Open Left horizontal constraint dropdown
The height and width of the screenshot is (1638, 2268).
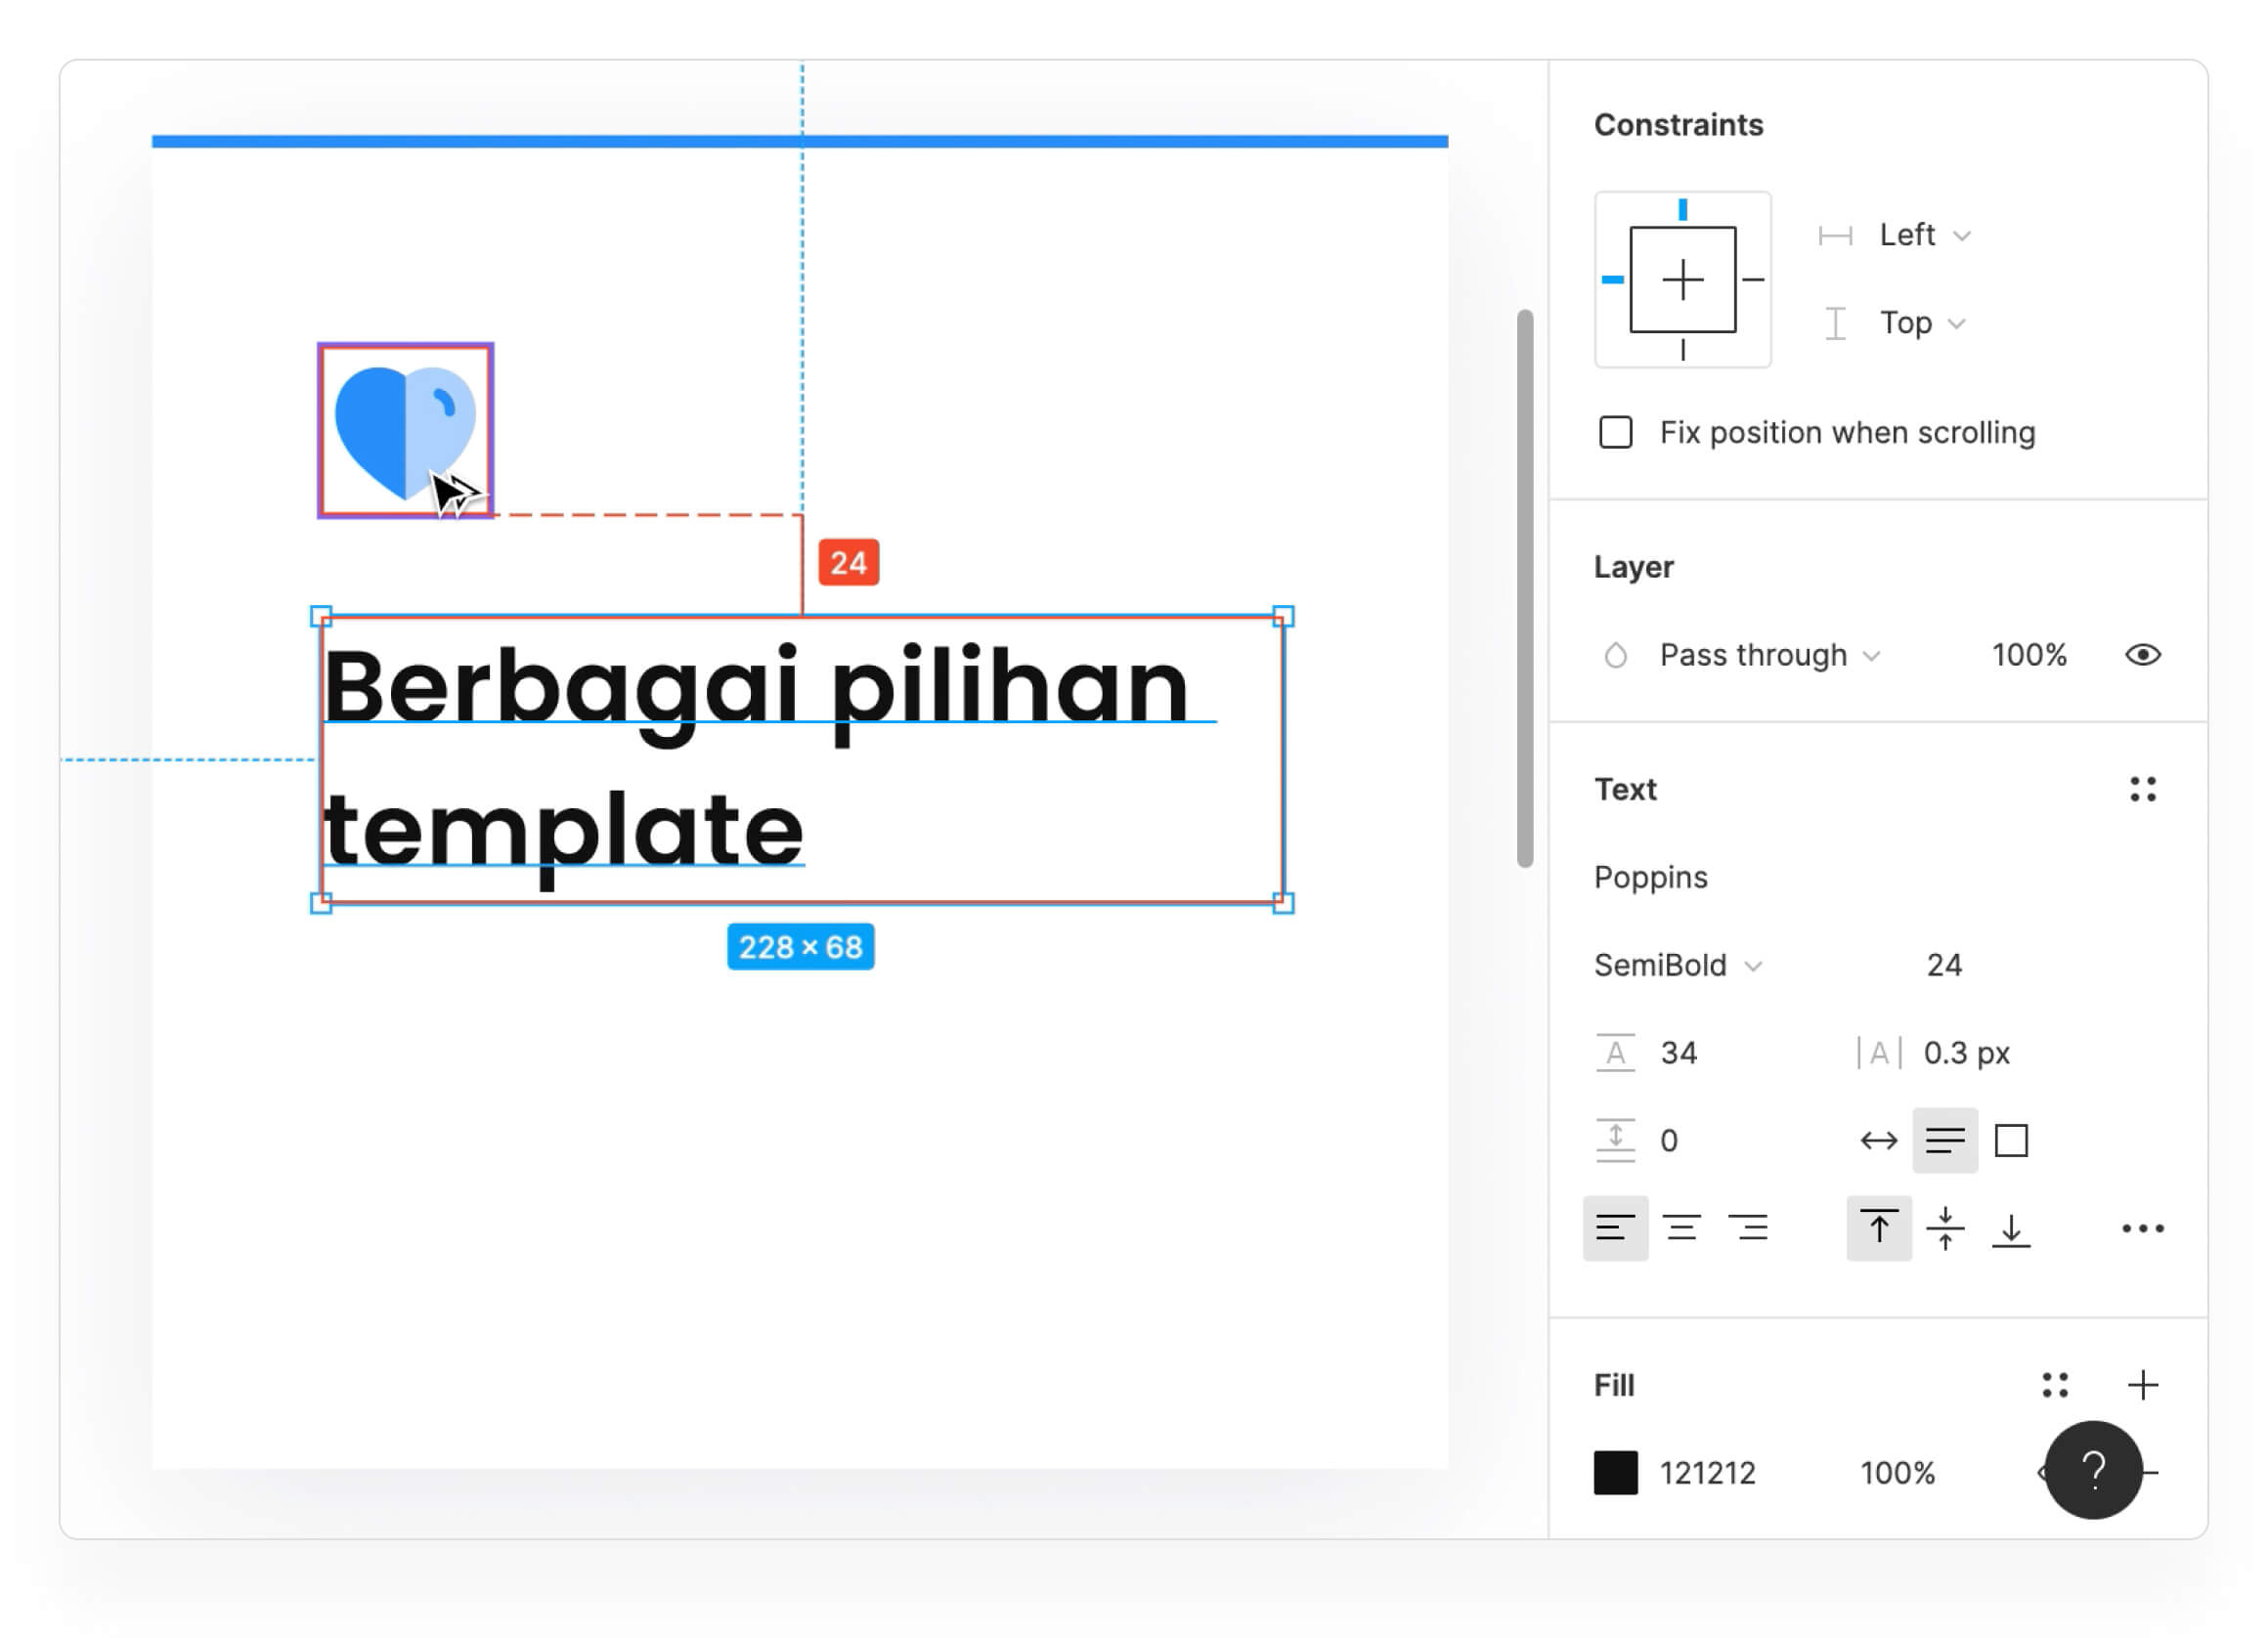(1923, 235)
